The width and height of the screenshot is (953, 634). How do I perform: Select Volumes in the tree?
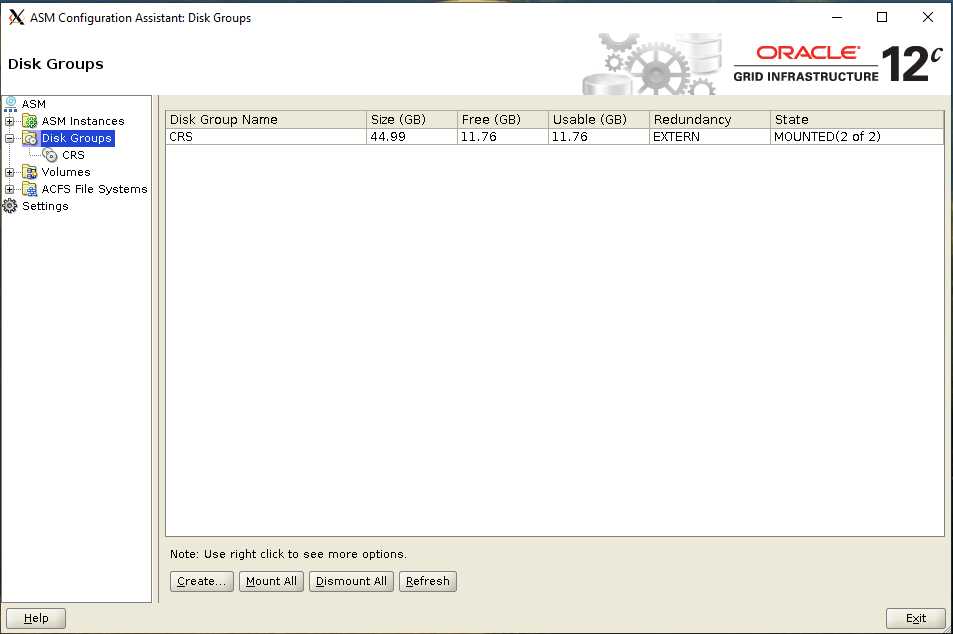[x=66, y=172]
